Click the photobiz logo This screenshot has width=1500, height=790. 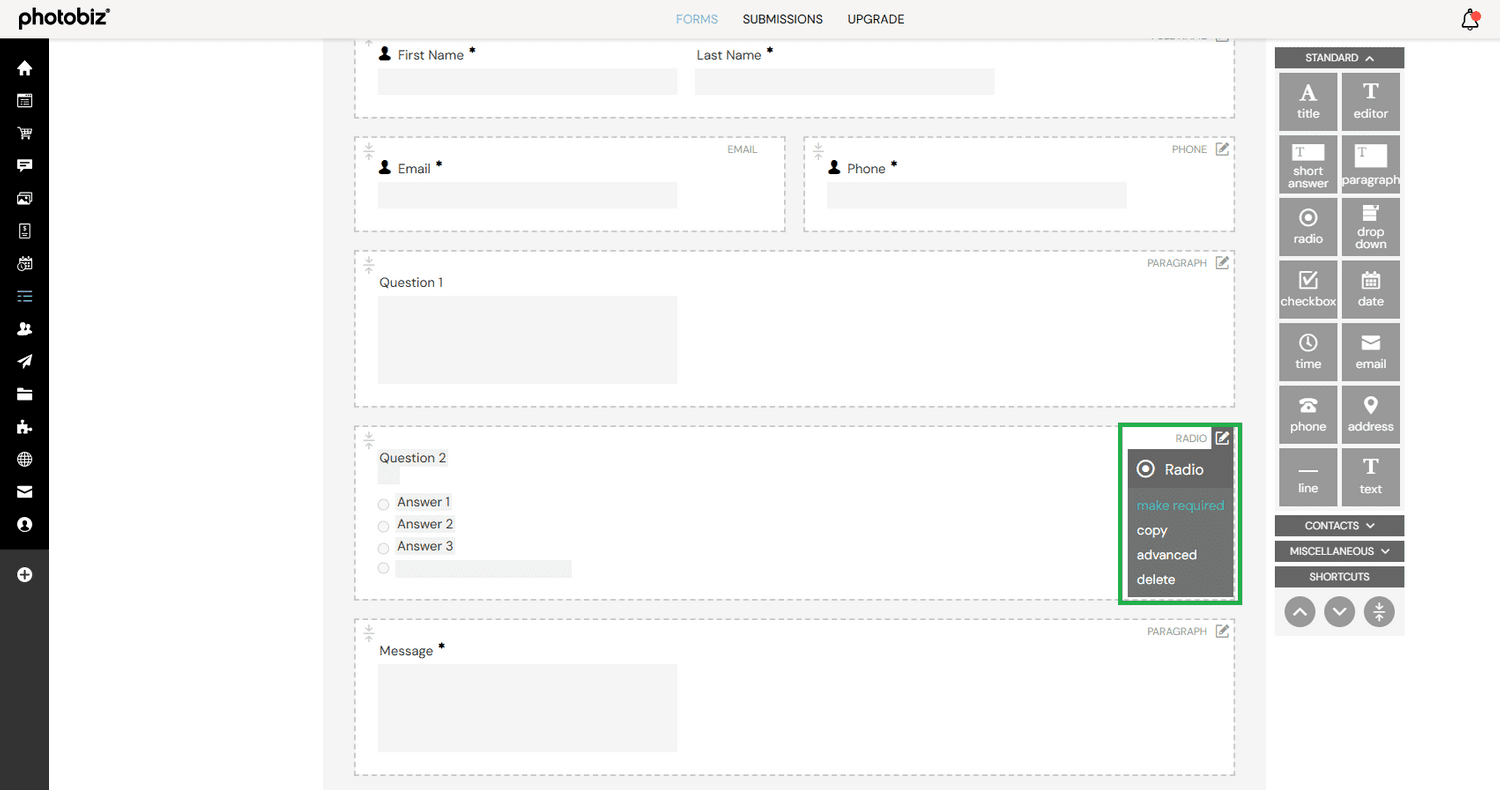pyautogui.click(x=64, y=19)
